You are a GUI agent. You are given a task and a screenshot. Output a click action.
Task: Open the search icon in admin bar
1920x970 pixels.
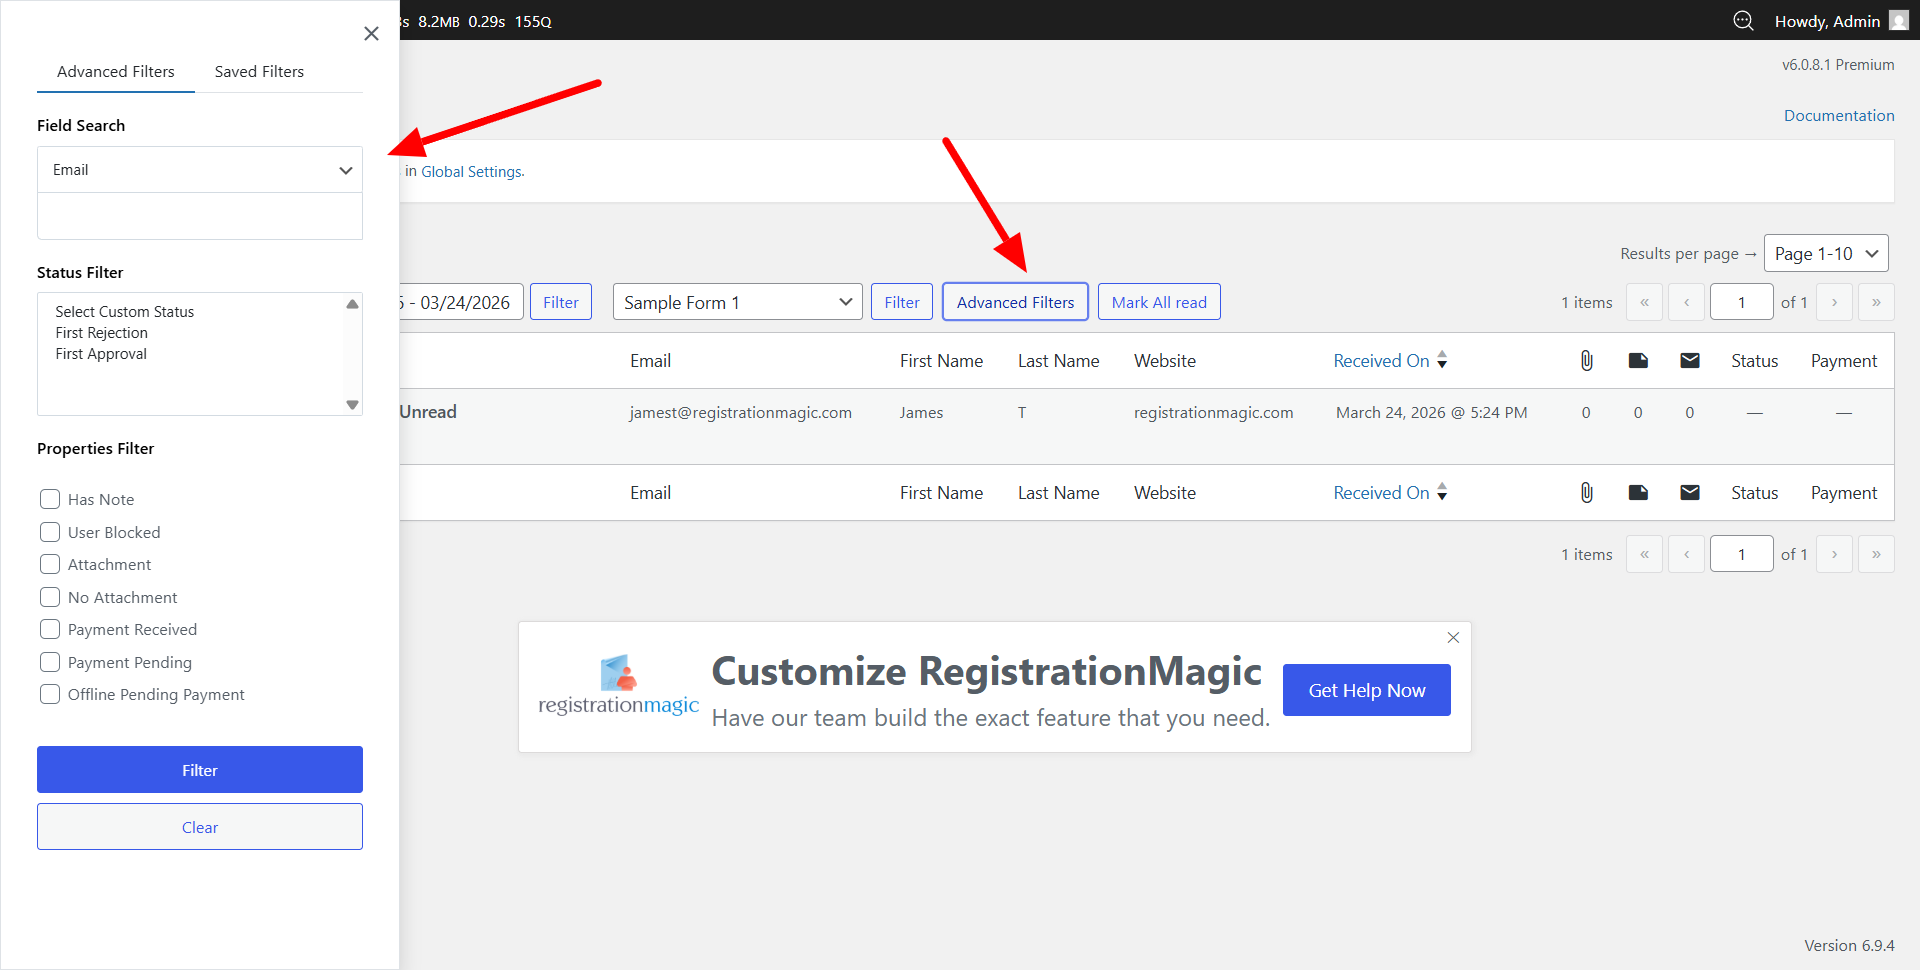pos(1743,21)
